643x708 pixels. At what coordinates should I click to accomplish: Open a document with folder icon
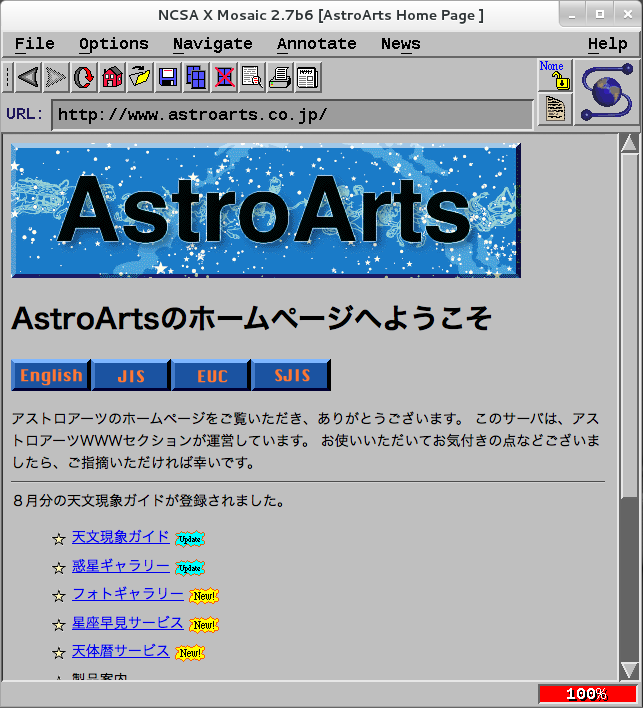[140, 77]
